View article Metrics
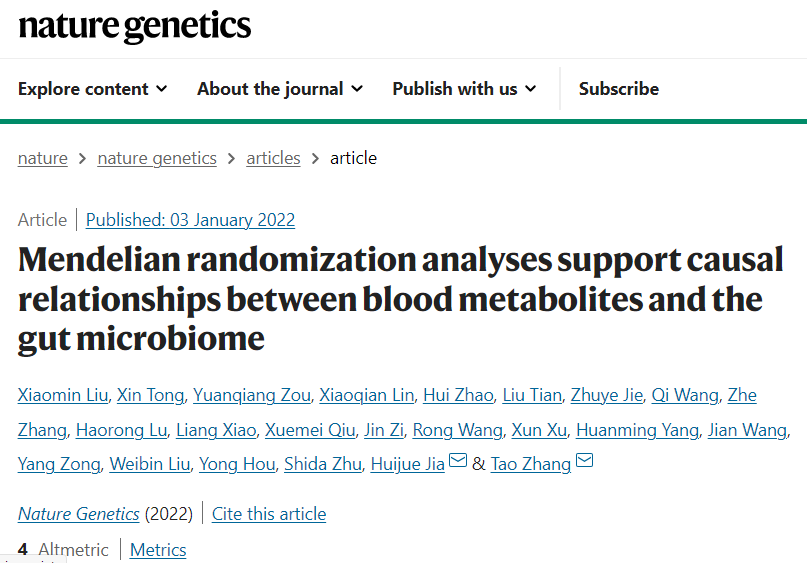 click(x=158, y=550)
